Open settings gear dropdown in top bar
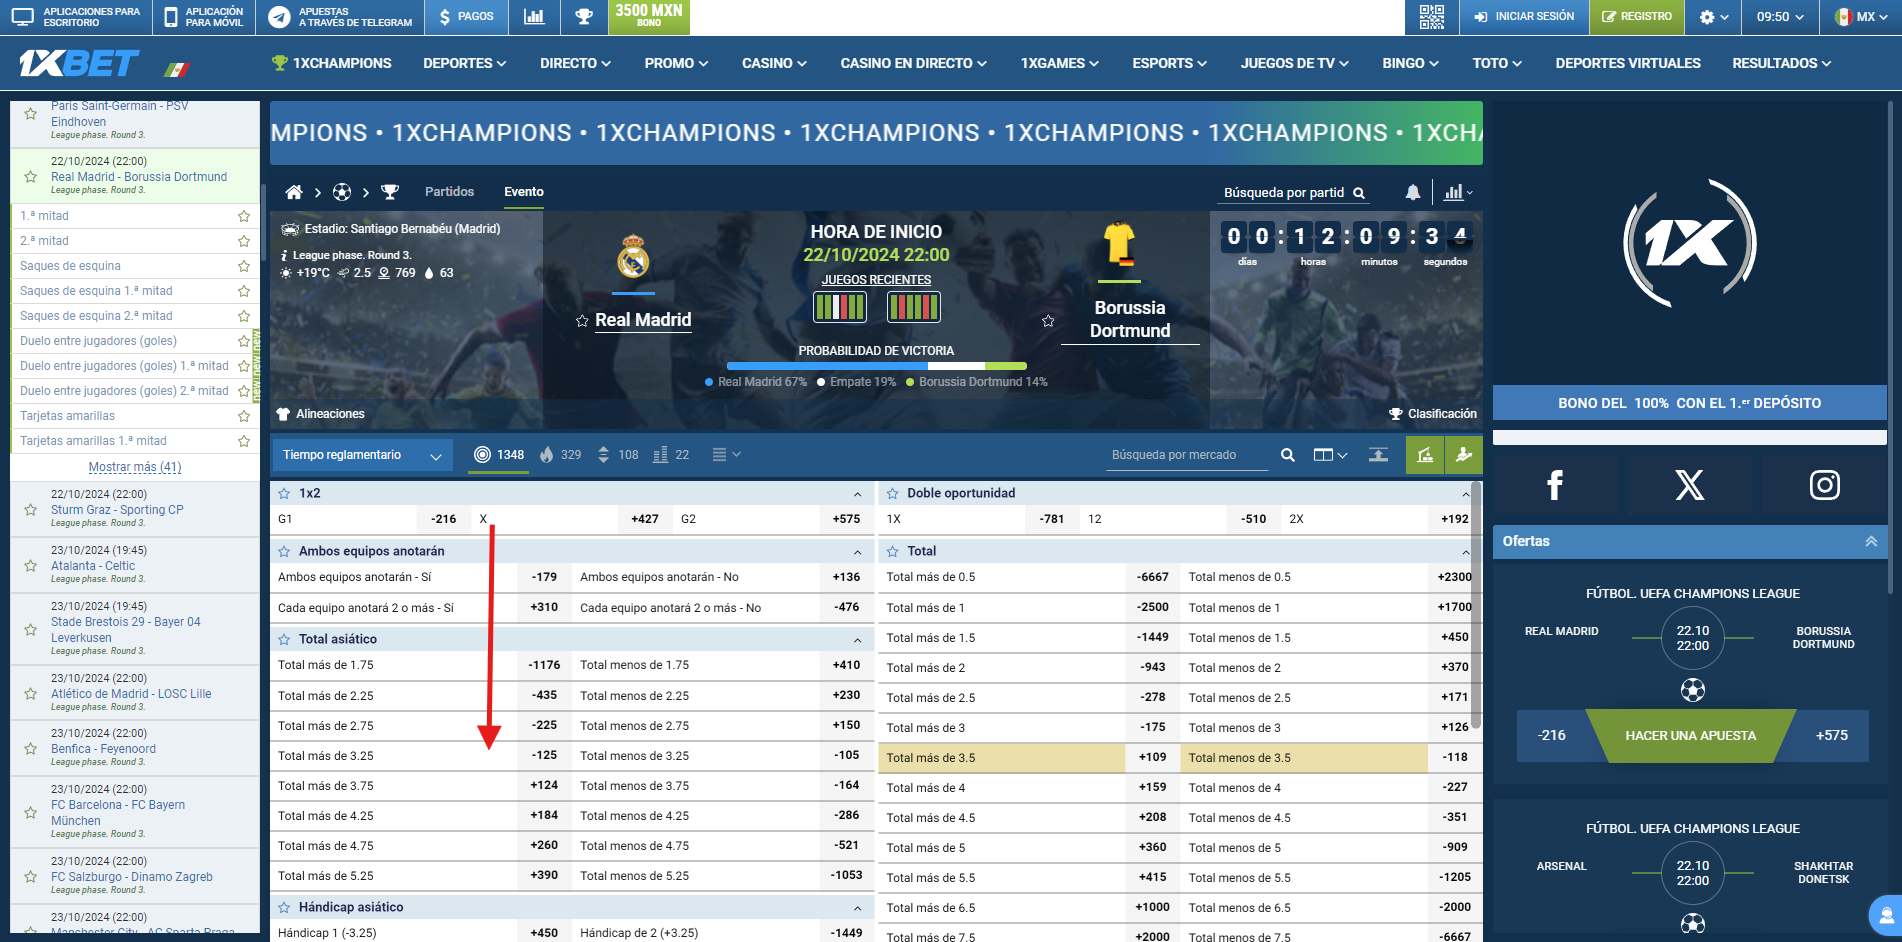 (1714, 17)
